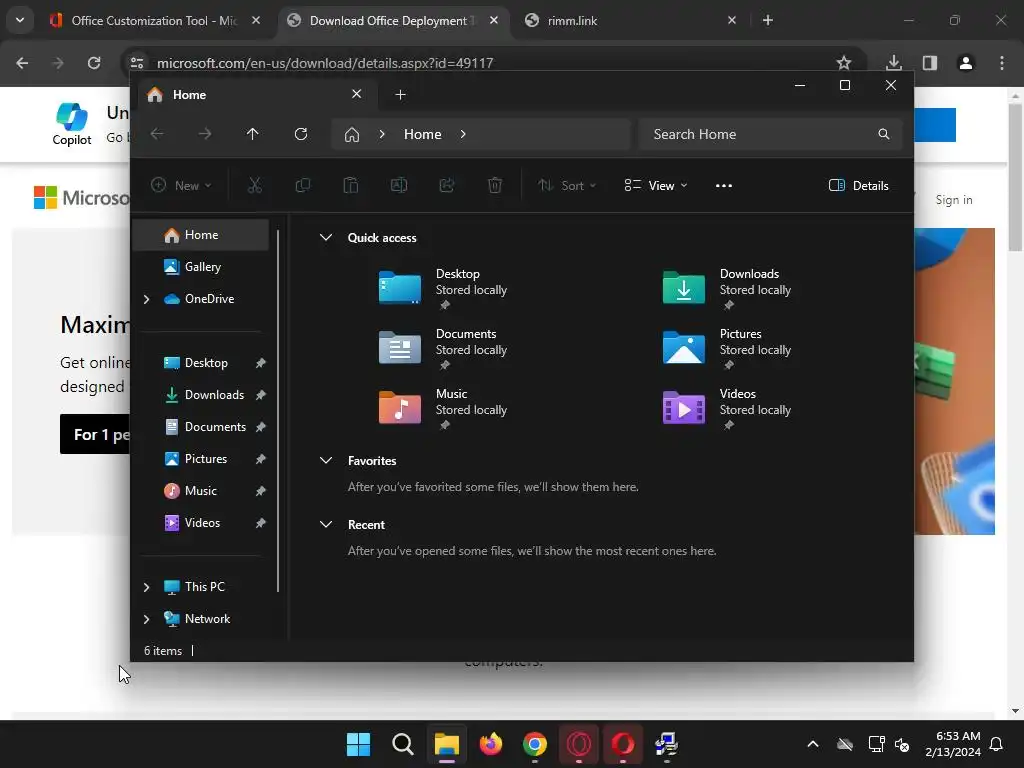Open the Sort dropdown menu
The width and height of the screenshot is (1024, 768).
(567, 185)
